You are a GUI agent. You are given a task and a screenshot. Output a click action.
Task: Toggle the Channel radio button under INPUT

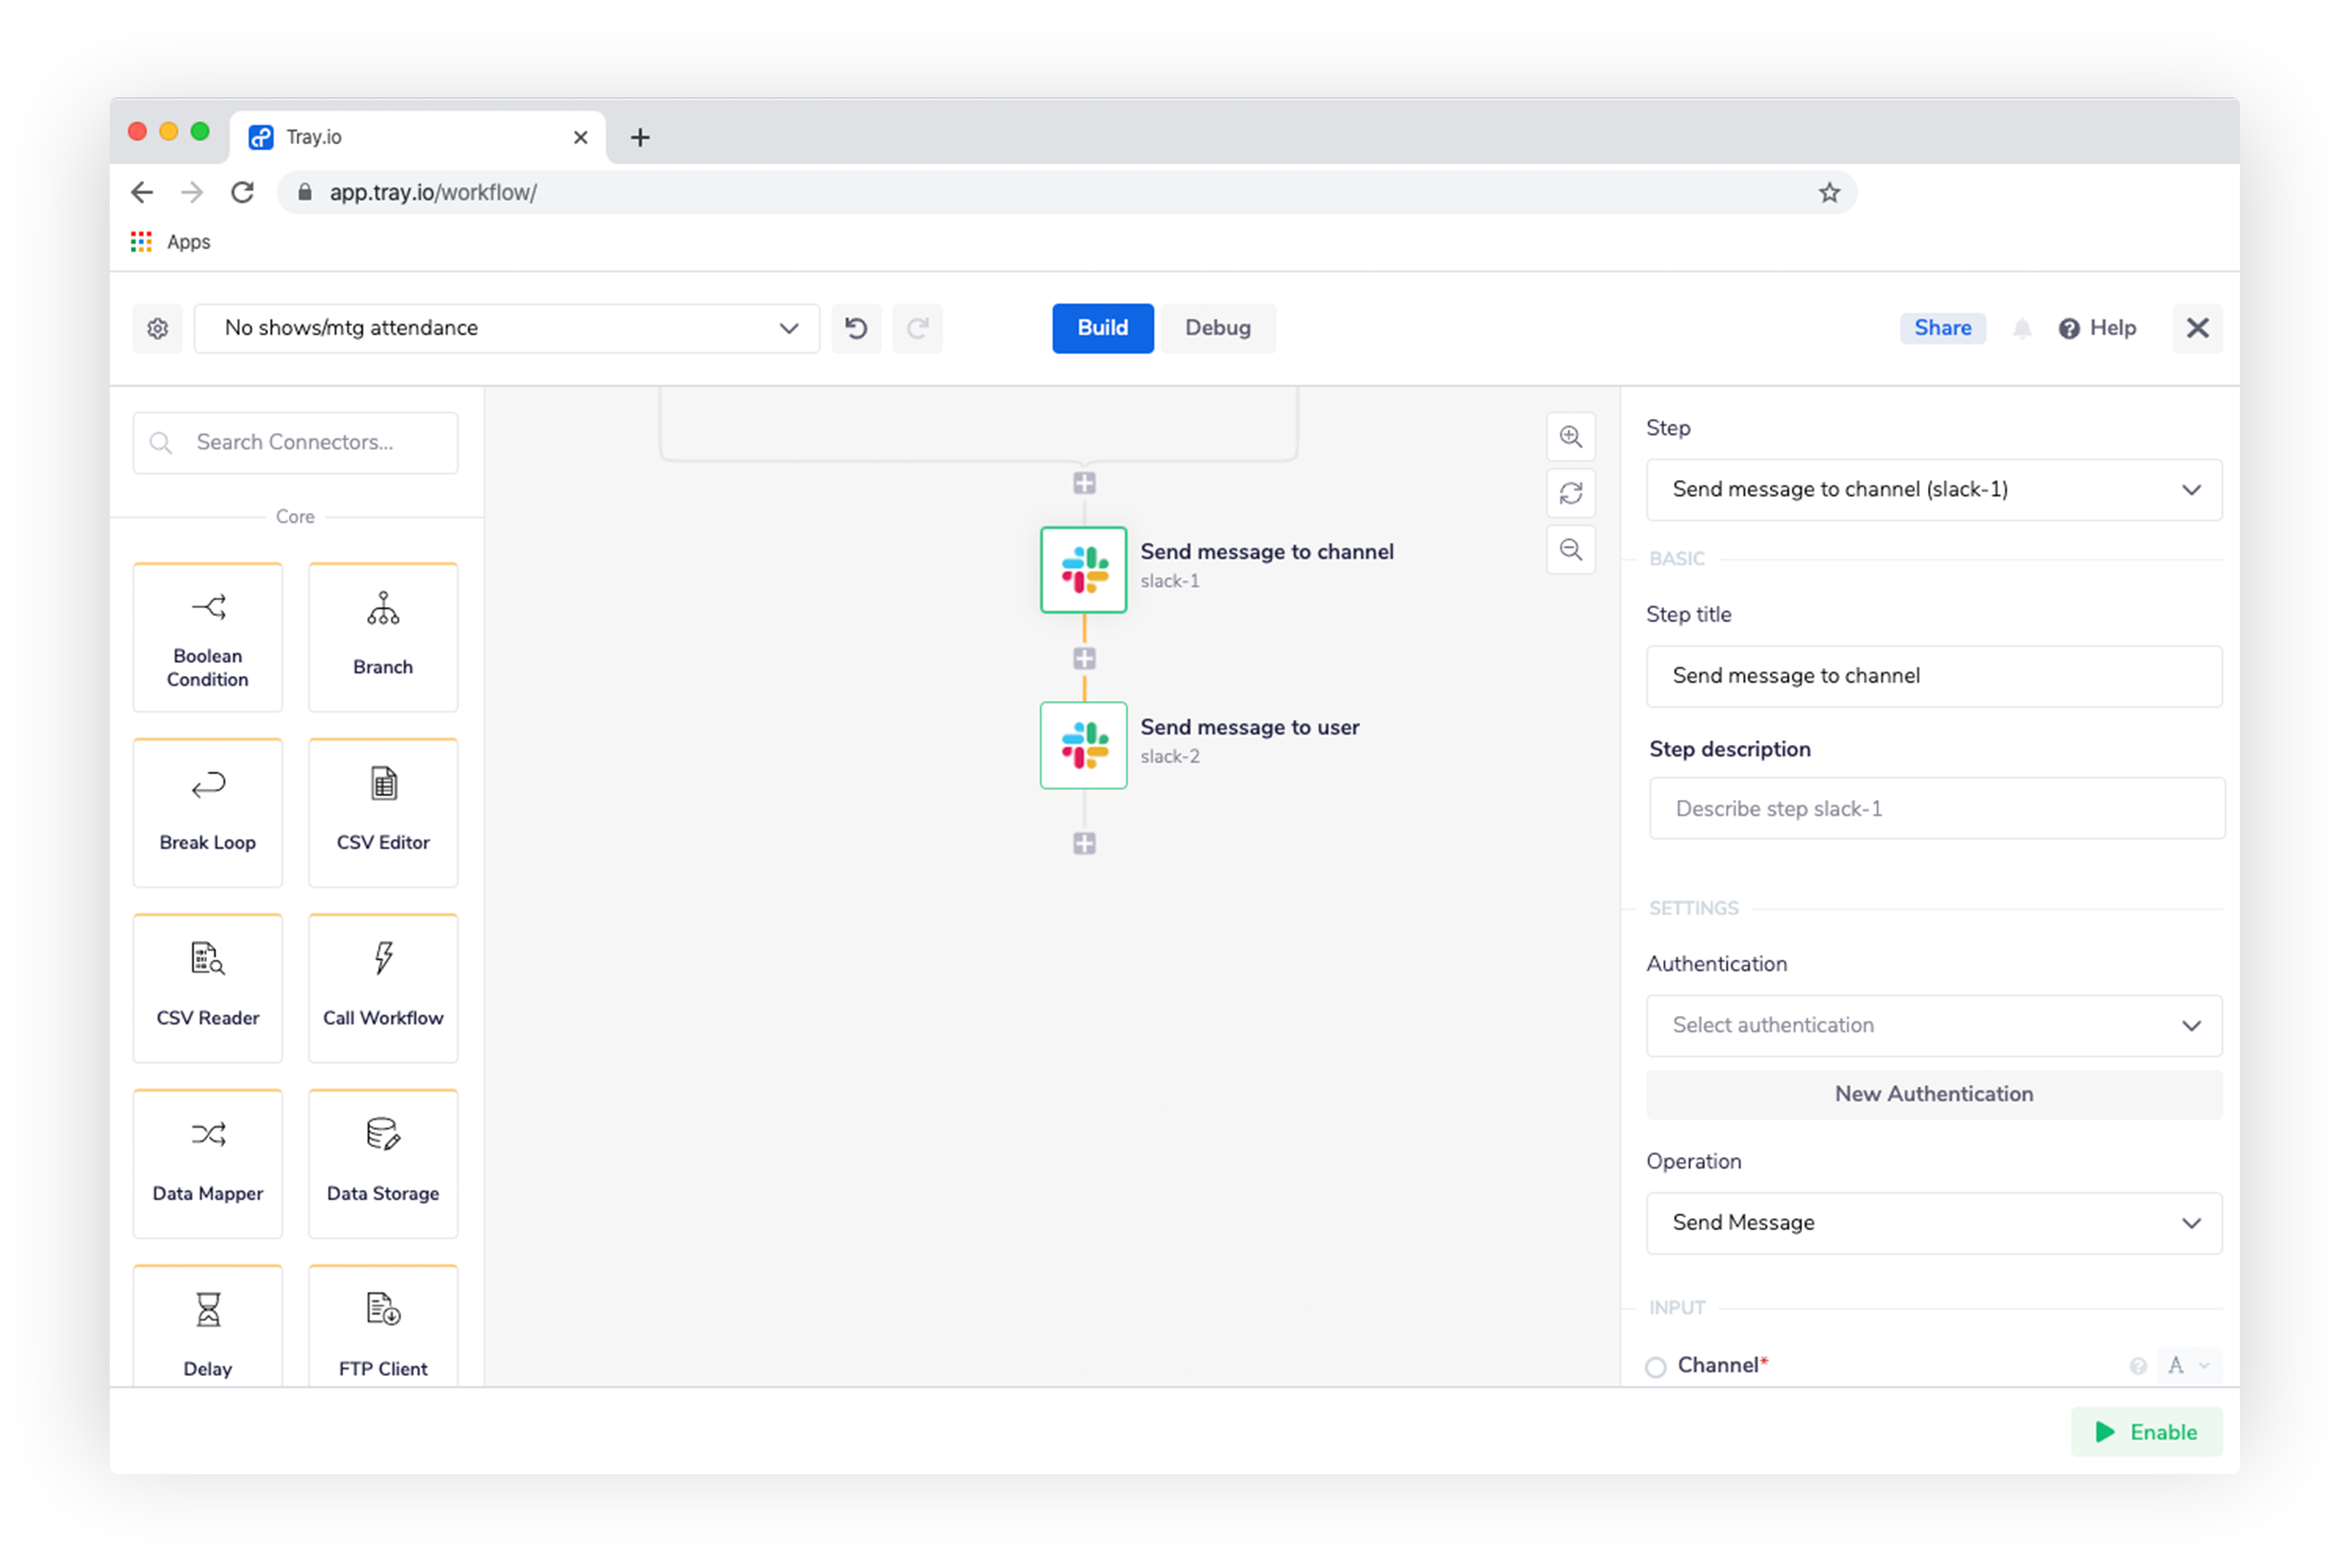click(1657, 1367)
